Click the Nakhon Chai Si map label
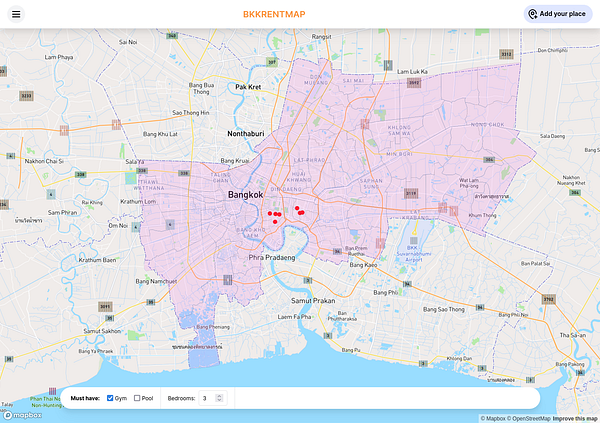 (x=44, y=161)
